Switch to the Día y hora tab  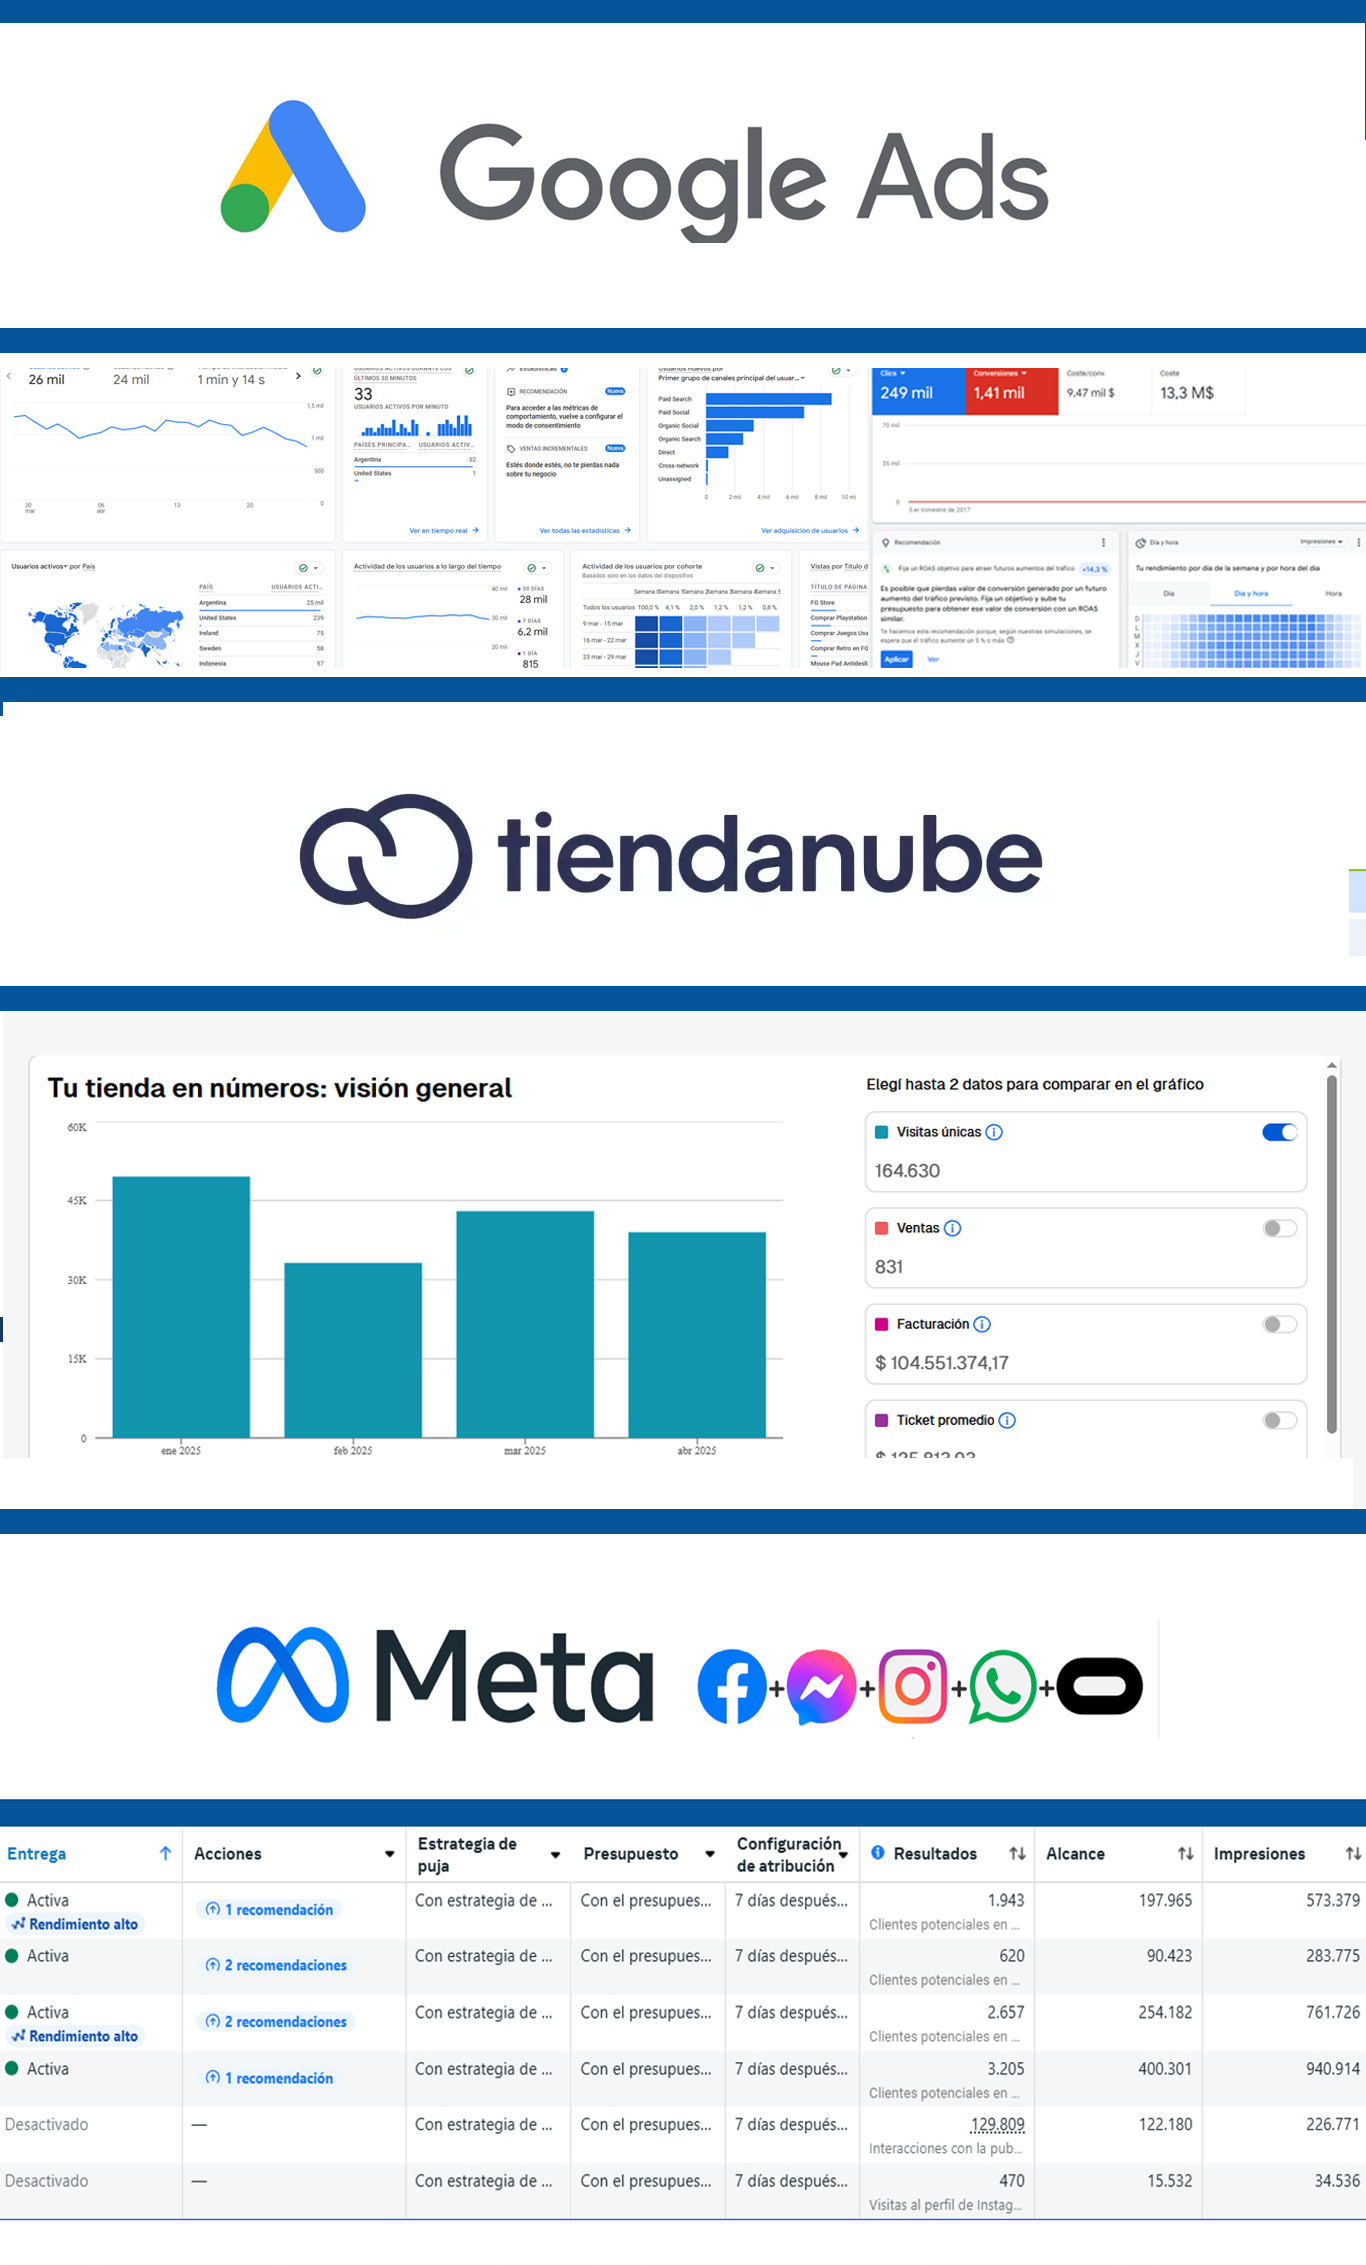[1250, 594]
